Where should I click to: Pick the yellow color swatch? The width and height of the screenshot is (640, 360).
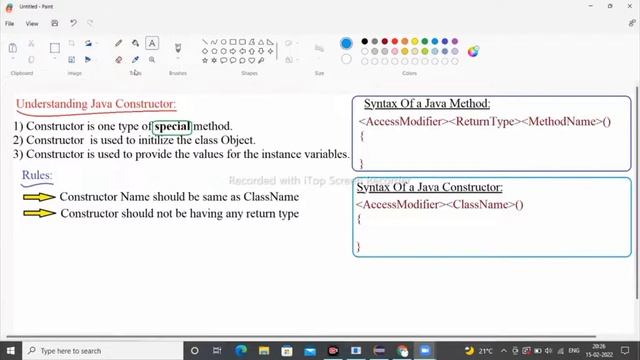415,41
